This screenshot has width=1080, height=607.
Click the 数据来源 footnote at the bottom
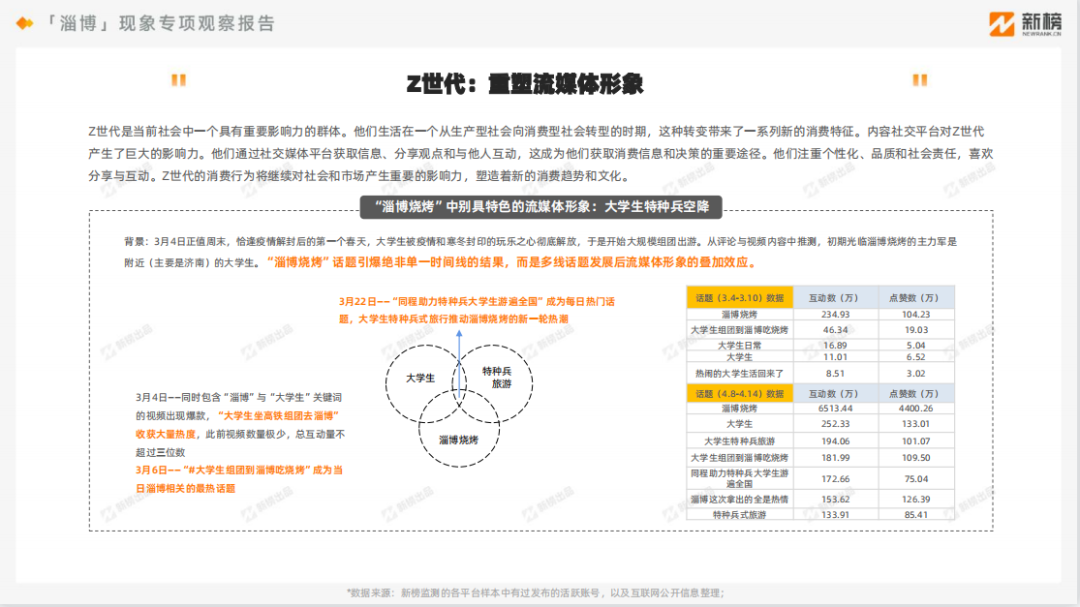coord(535,593)
